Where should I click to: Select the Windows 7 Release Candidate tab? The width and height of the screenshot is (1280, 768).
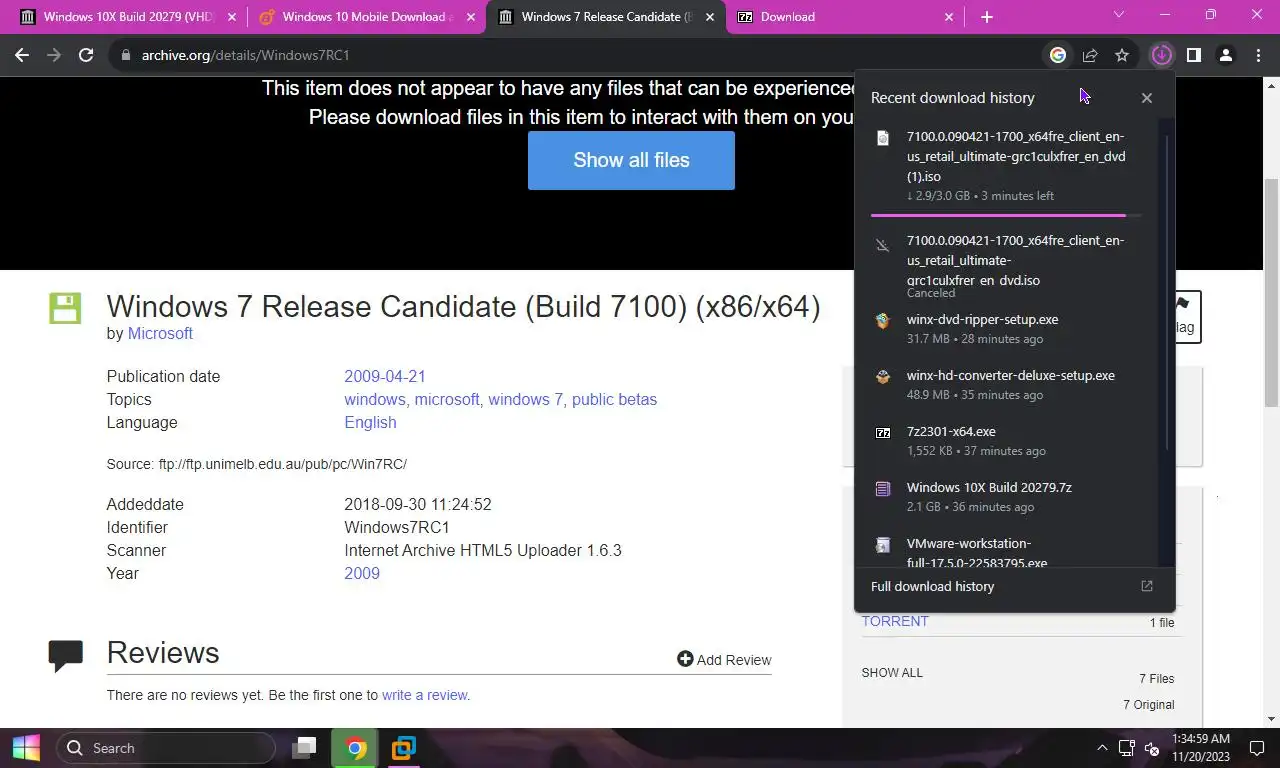coord(606,17)
